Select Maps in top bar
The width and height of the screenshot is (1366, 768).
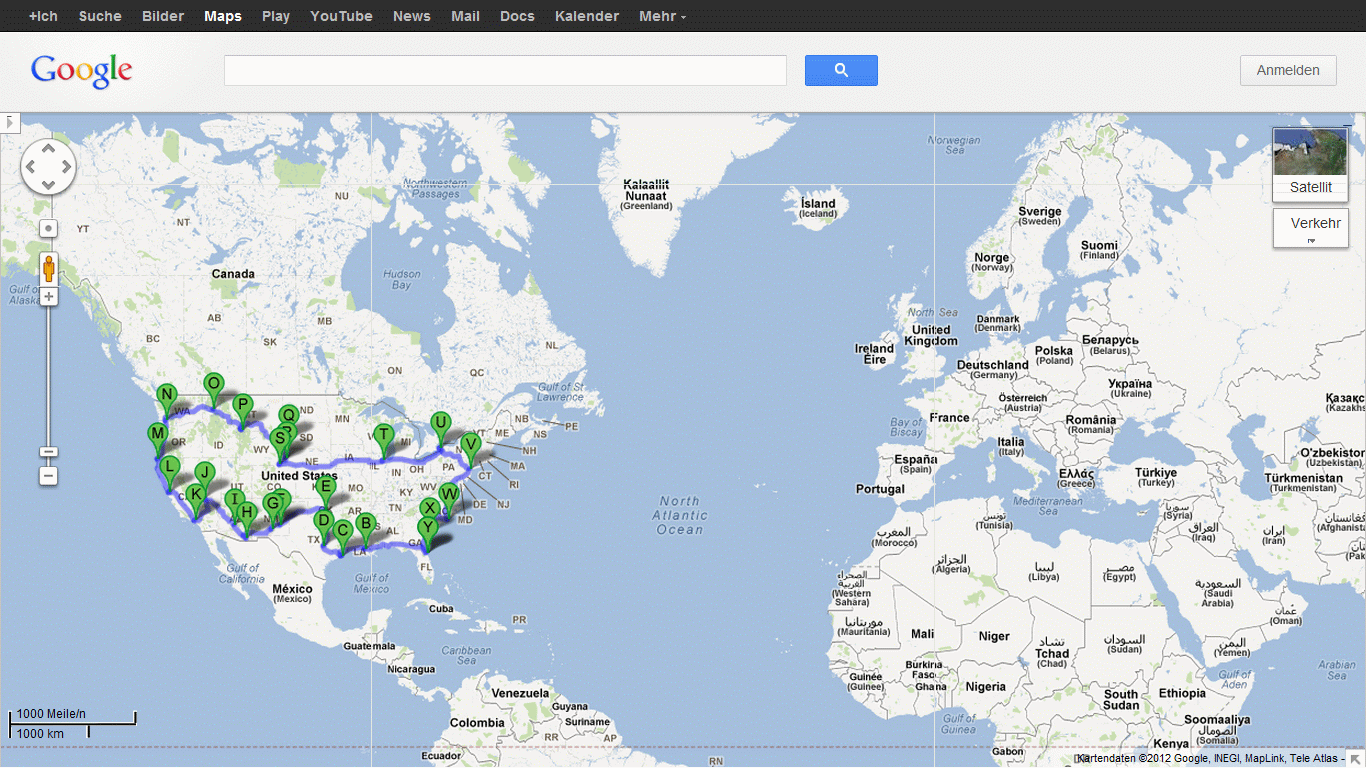223,16
